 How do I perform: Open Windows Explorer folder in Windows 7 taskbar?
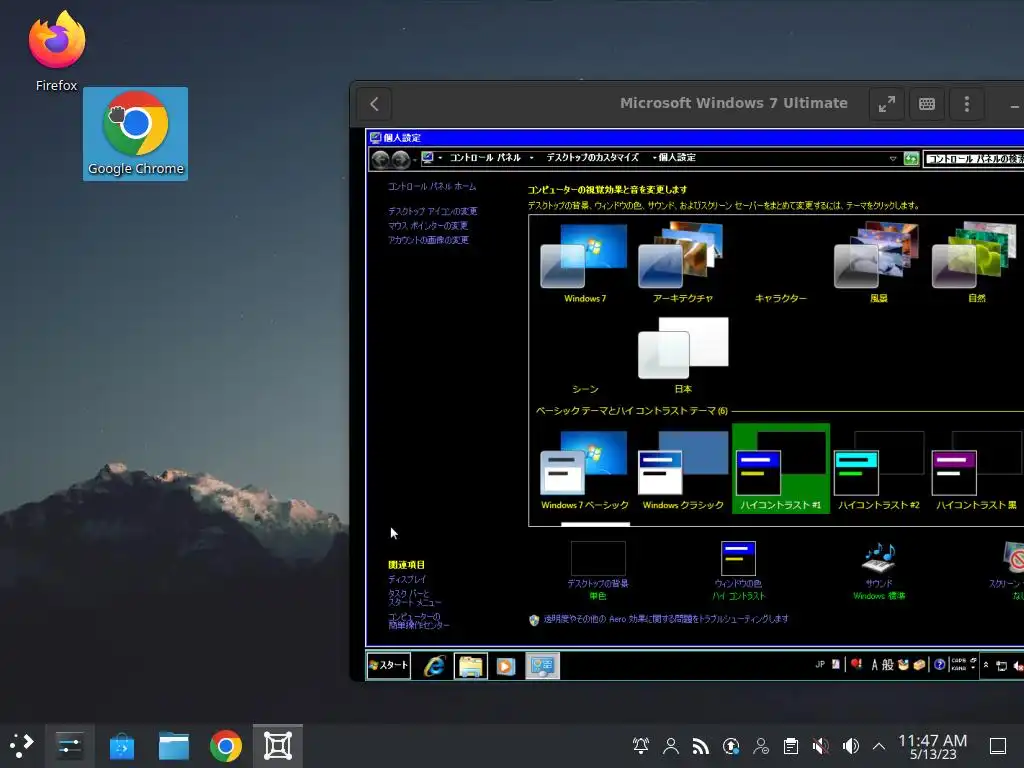pyautogui.click(x=470, y=666)
